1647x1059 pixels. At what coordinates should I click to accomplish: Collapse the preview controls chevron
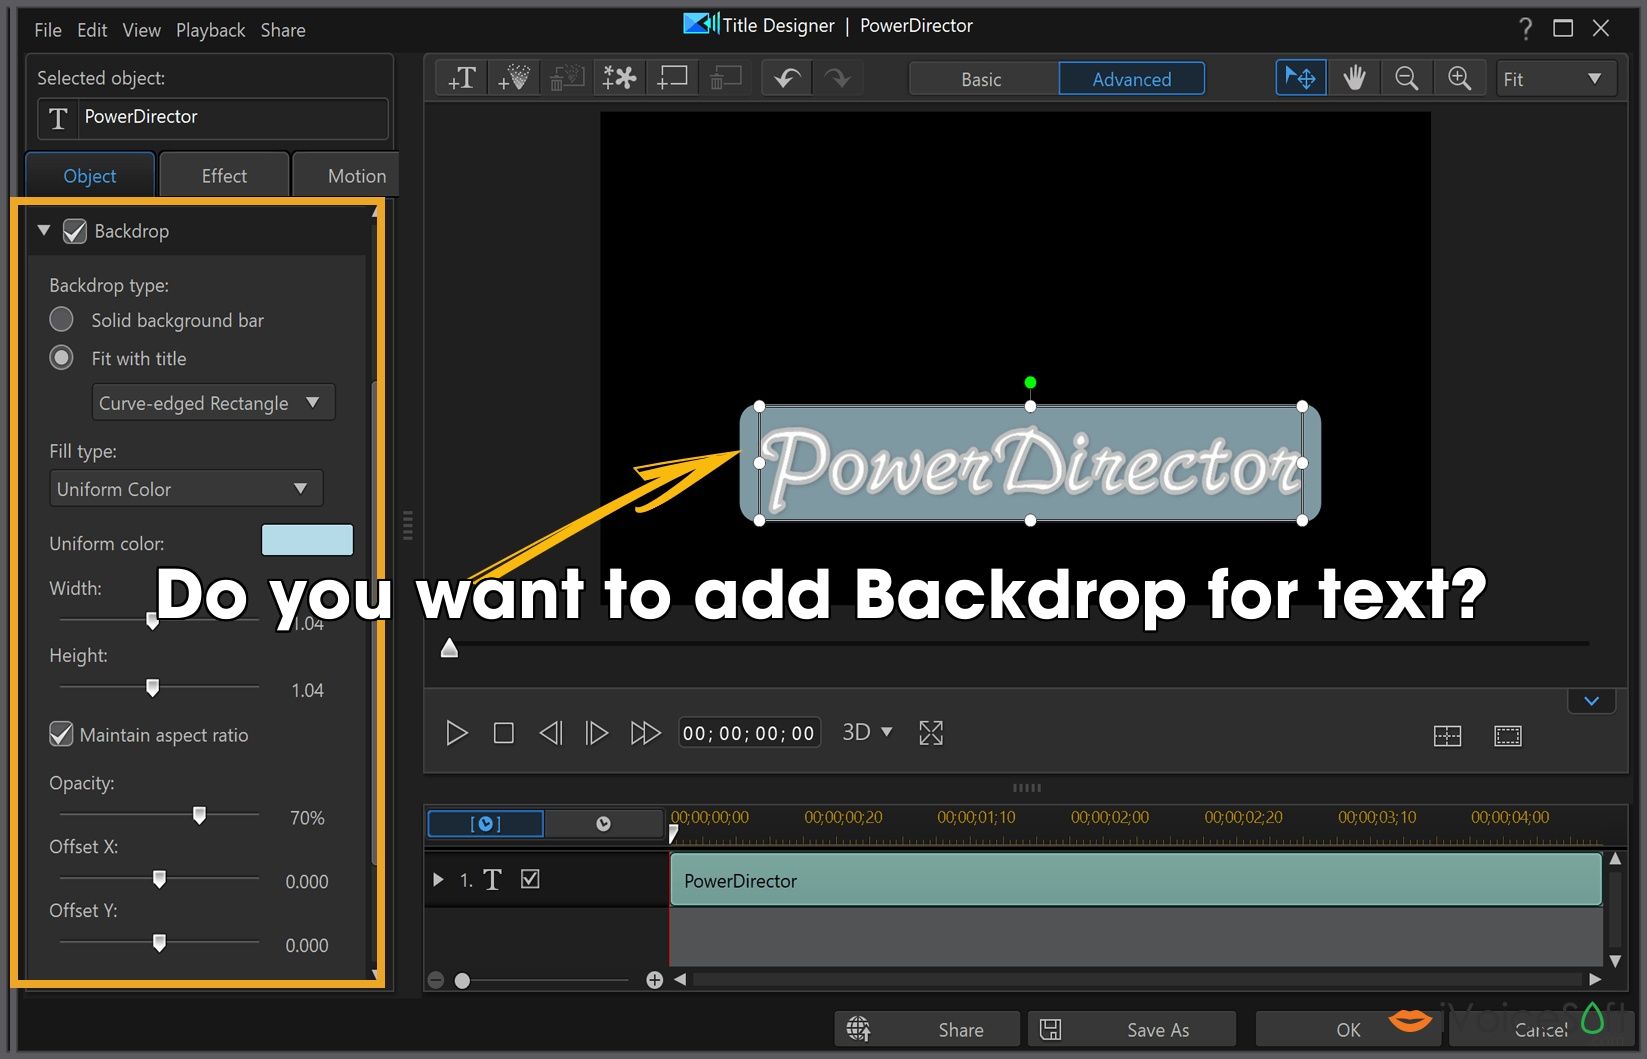[x=1591, y=701]
